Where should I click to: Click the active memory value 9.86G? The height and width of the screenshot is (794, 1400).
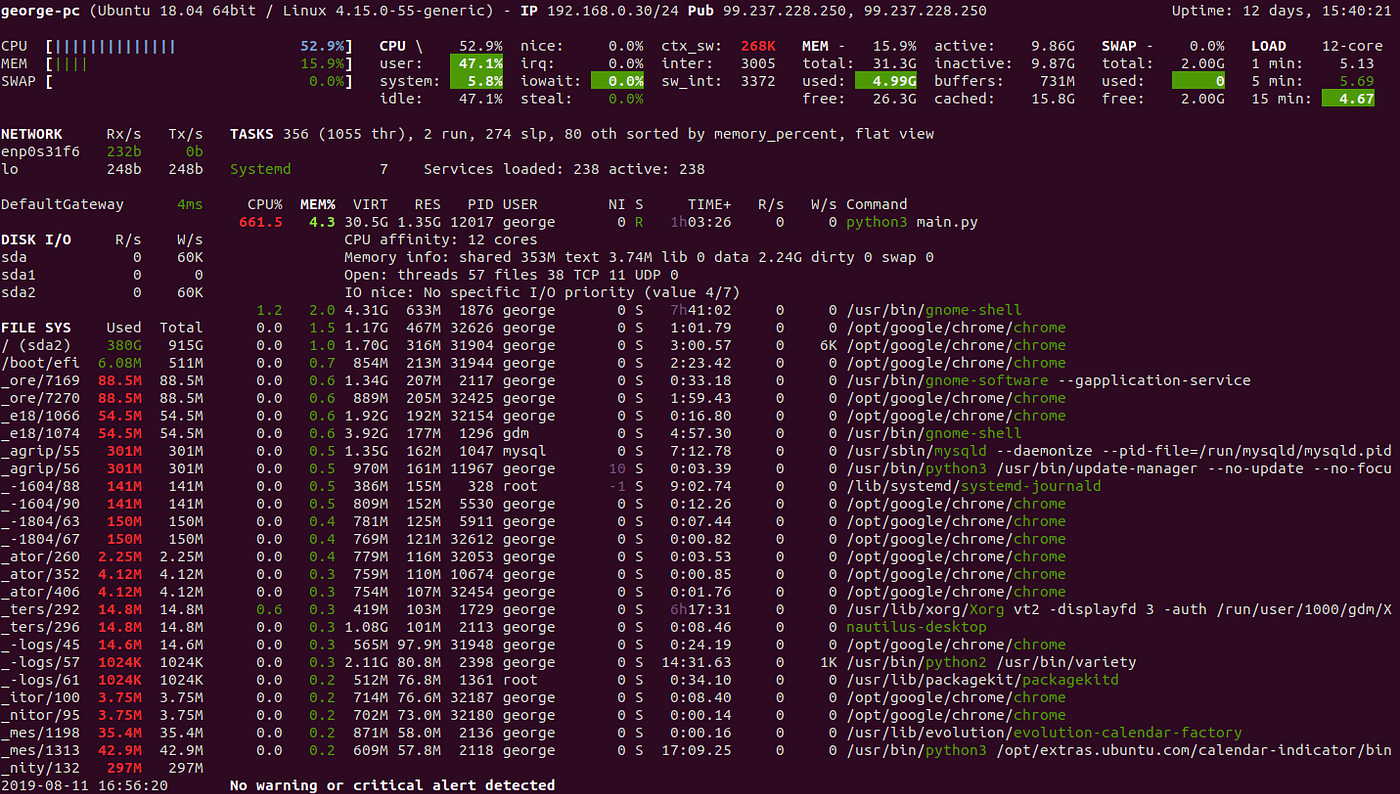coord(1053,46)
